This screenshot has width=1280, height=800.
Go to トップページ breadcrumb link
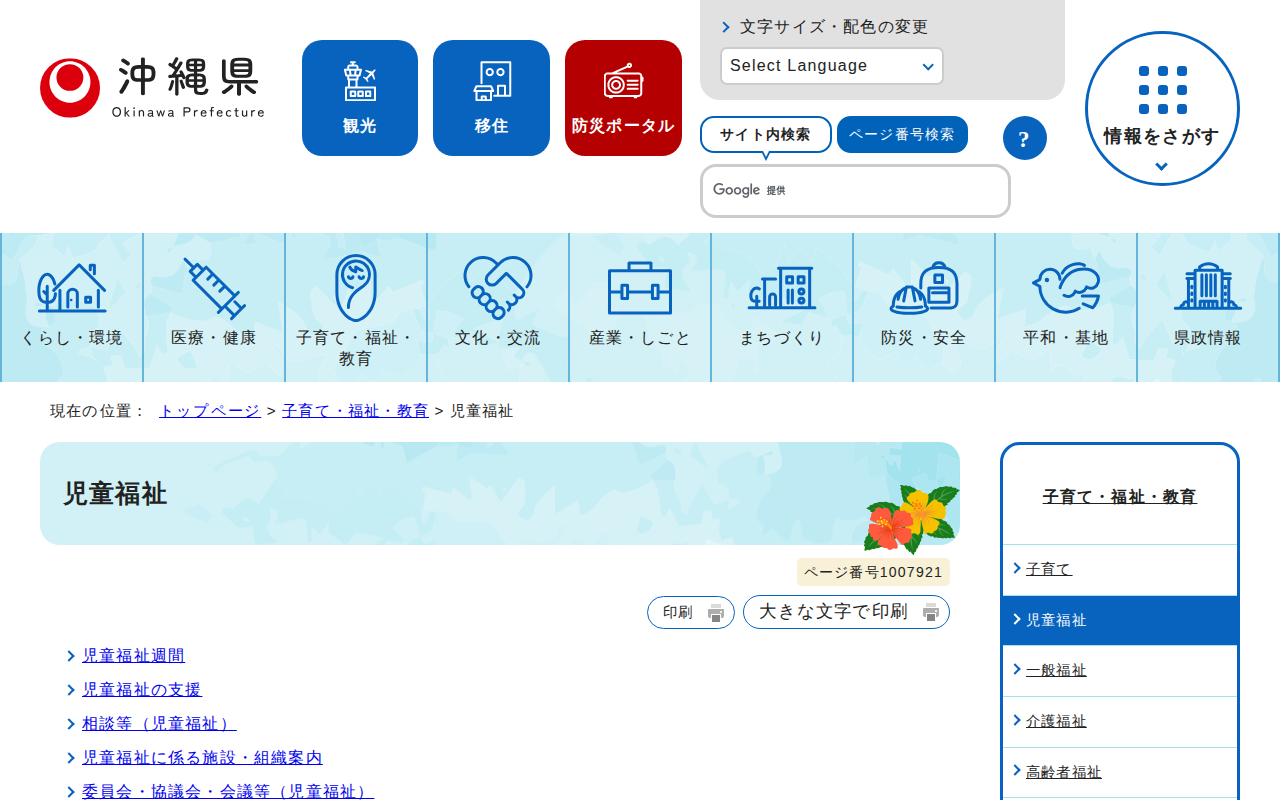tap(210, 411)
